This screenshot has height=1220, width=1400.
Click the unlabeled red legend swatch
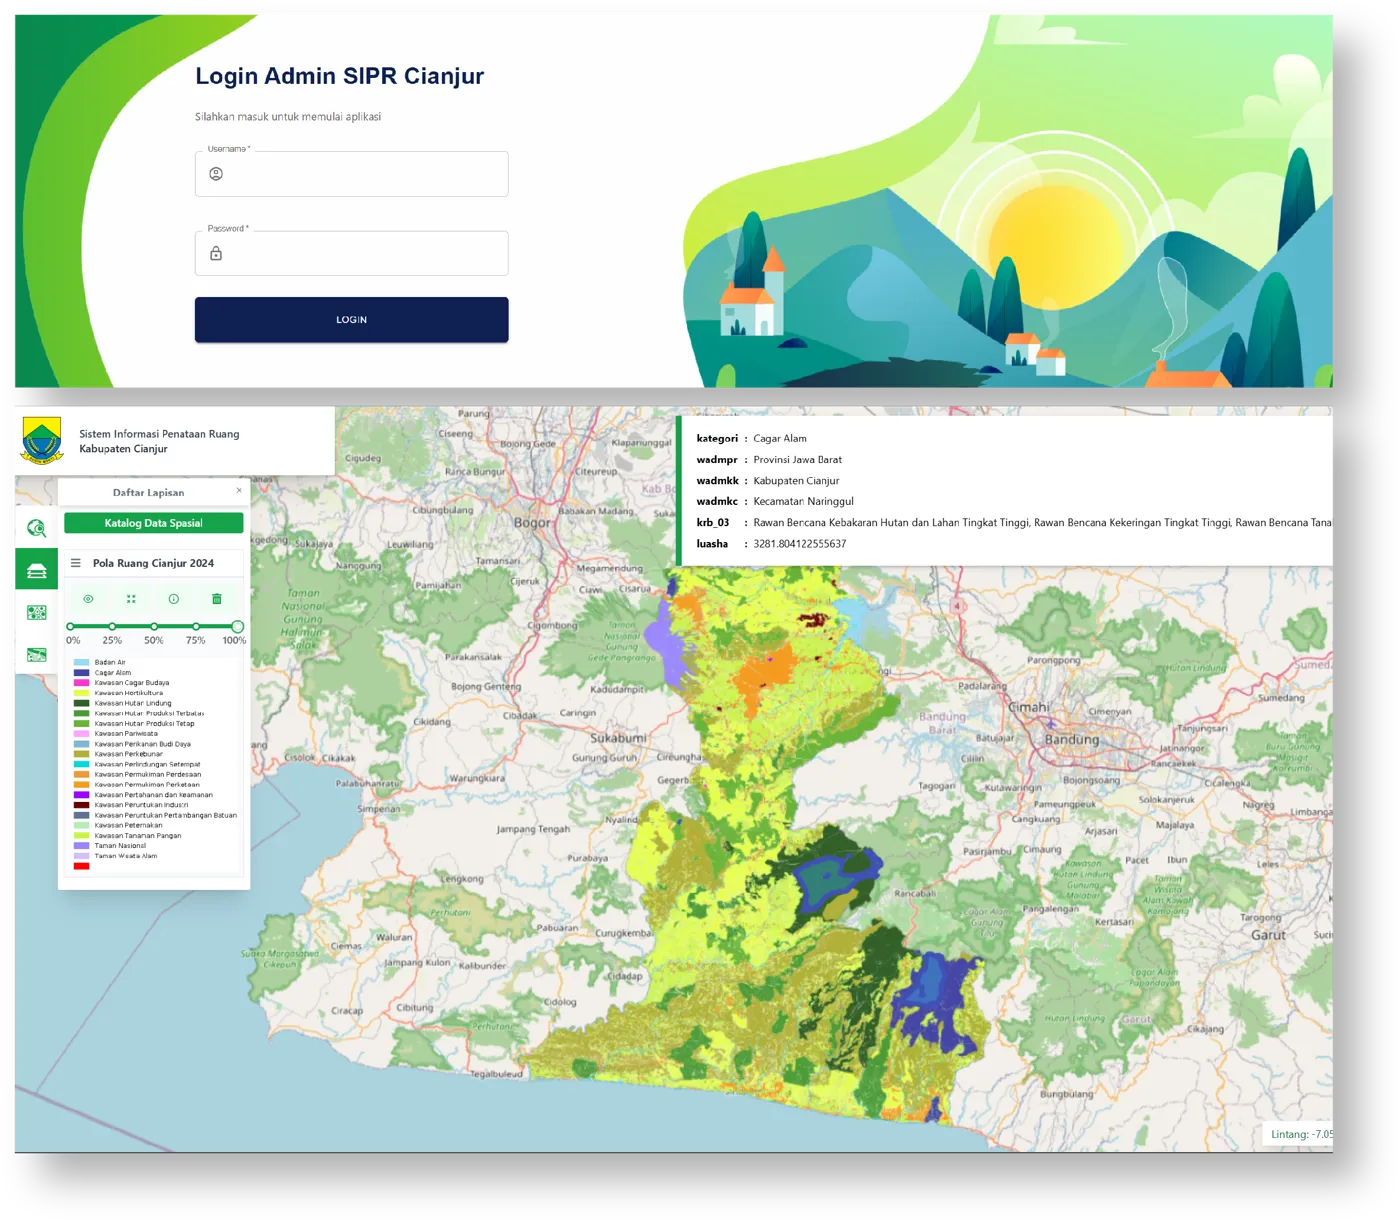coord(82,866)
